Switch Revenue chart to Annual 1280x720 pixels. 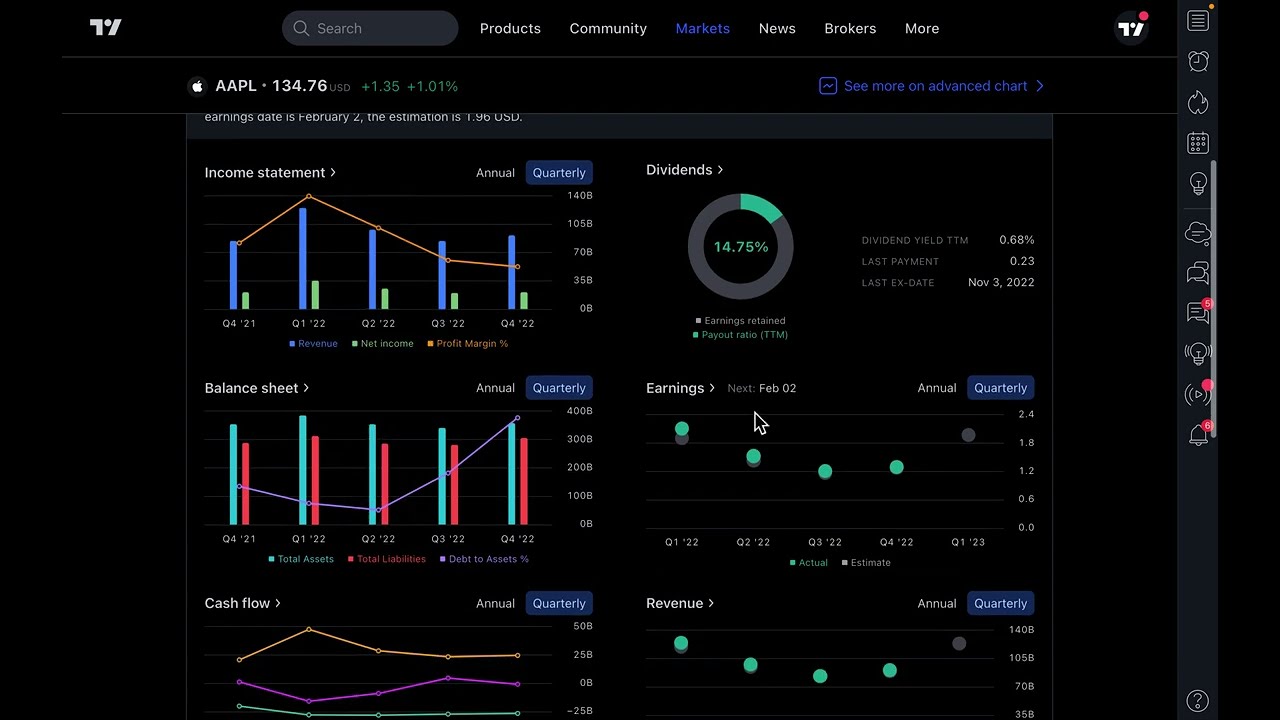937,603
